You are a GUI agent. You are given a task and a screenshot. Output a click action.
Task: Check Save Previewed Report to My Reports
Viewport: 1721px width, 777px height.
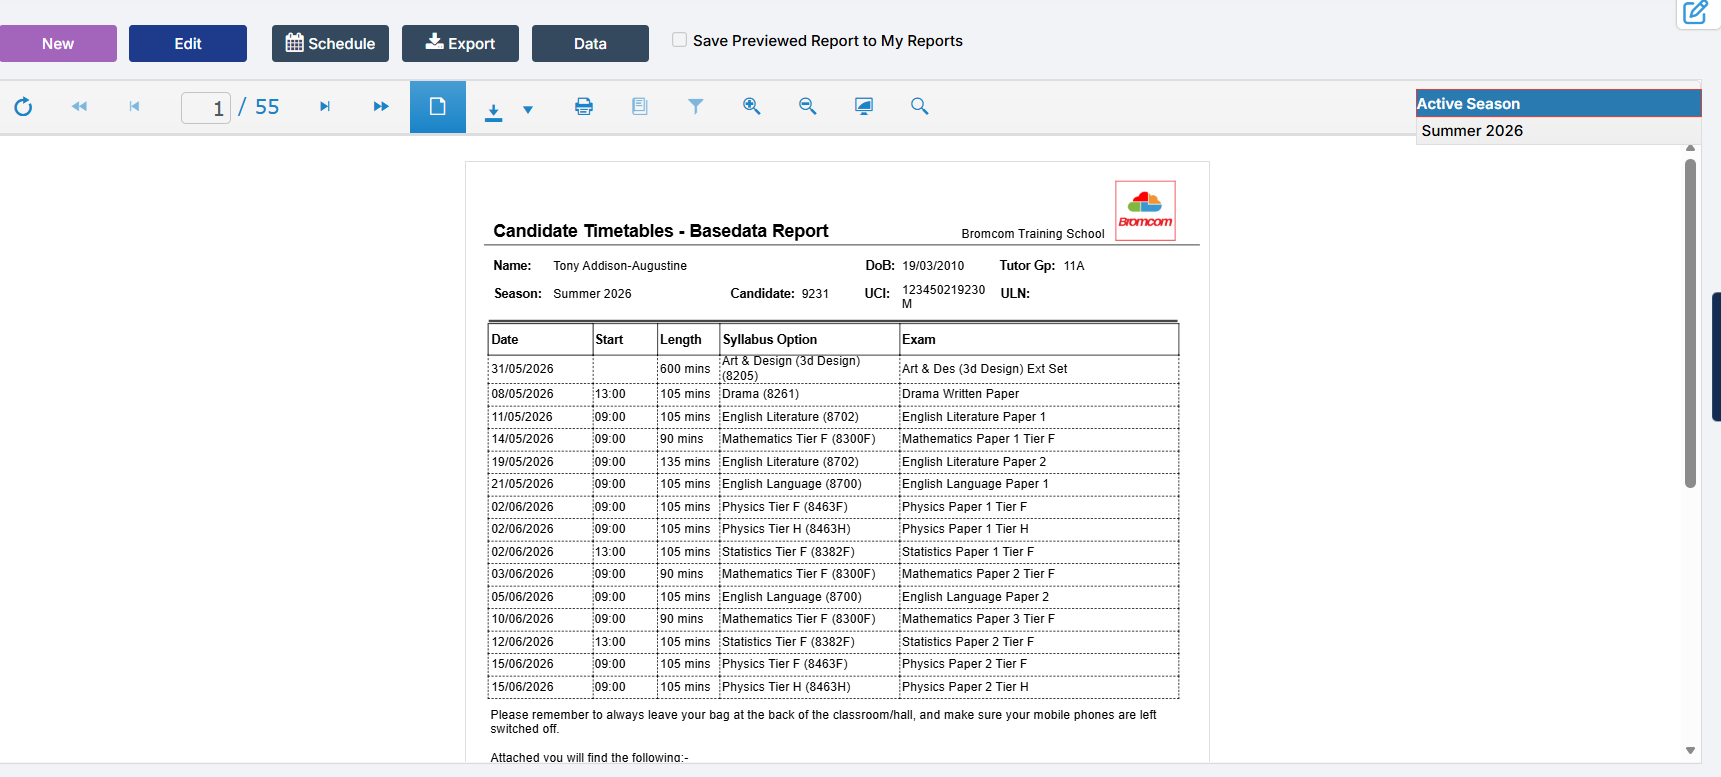[x=680, y=40]
